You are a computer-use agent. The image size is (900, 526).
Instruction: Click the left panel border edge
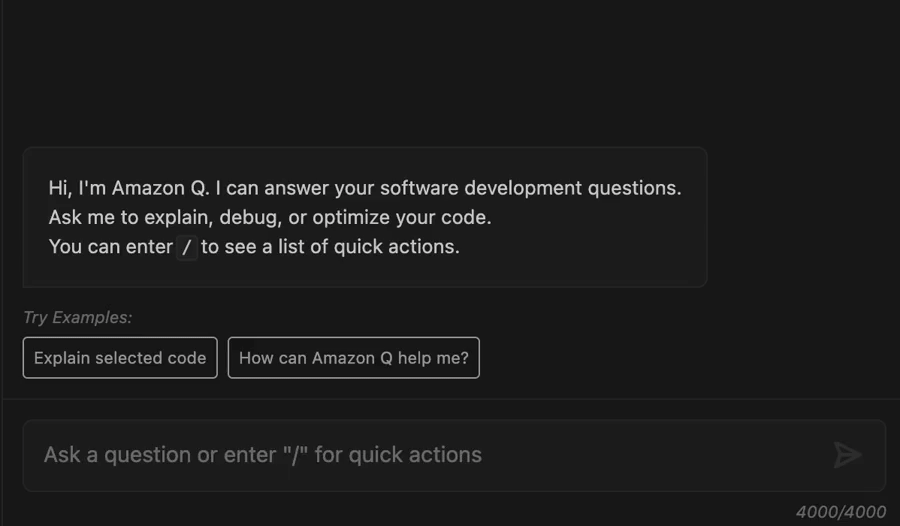tap(2, 263)
